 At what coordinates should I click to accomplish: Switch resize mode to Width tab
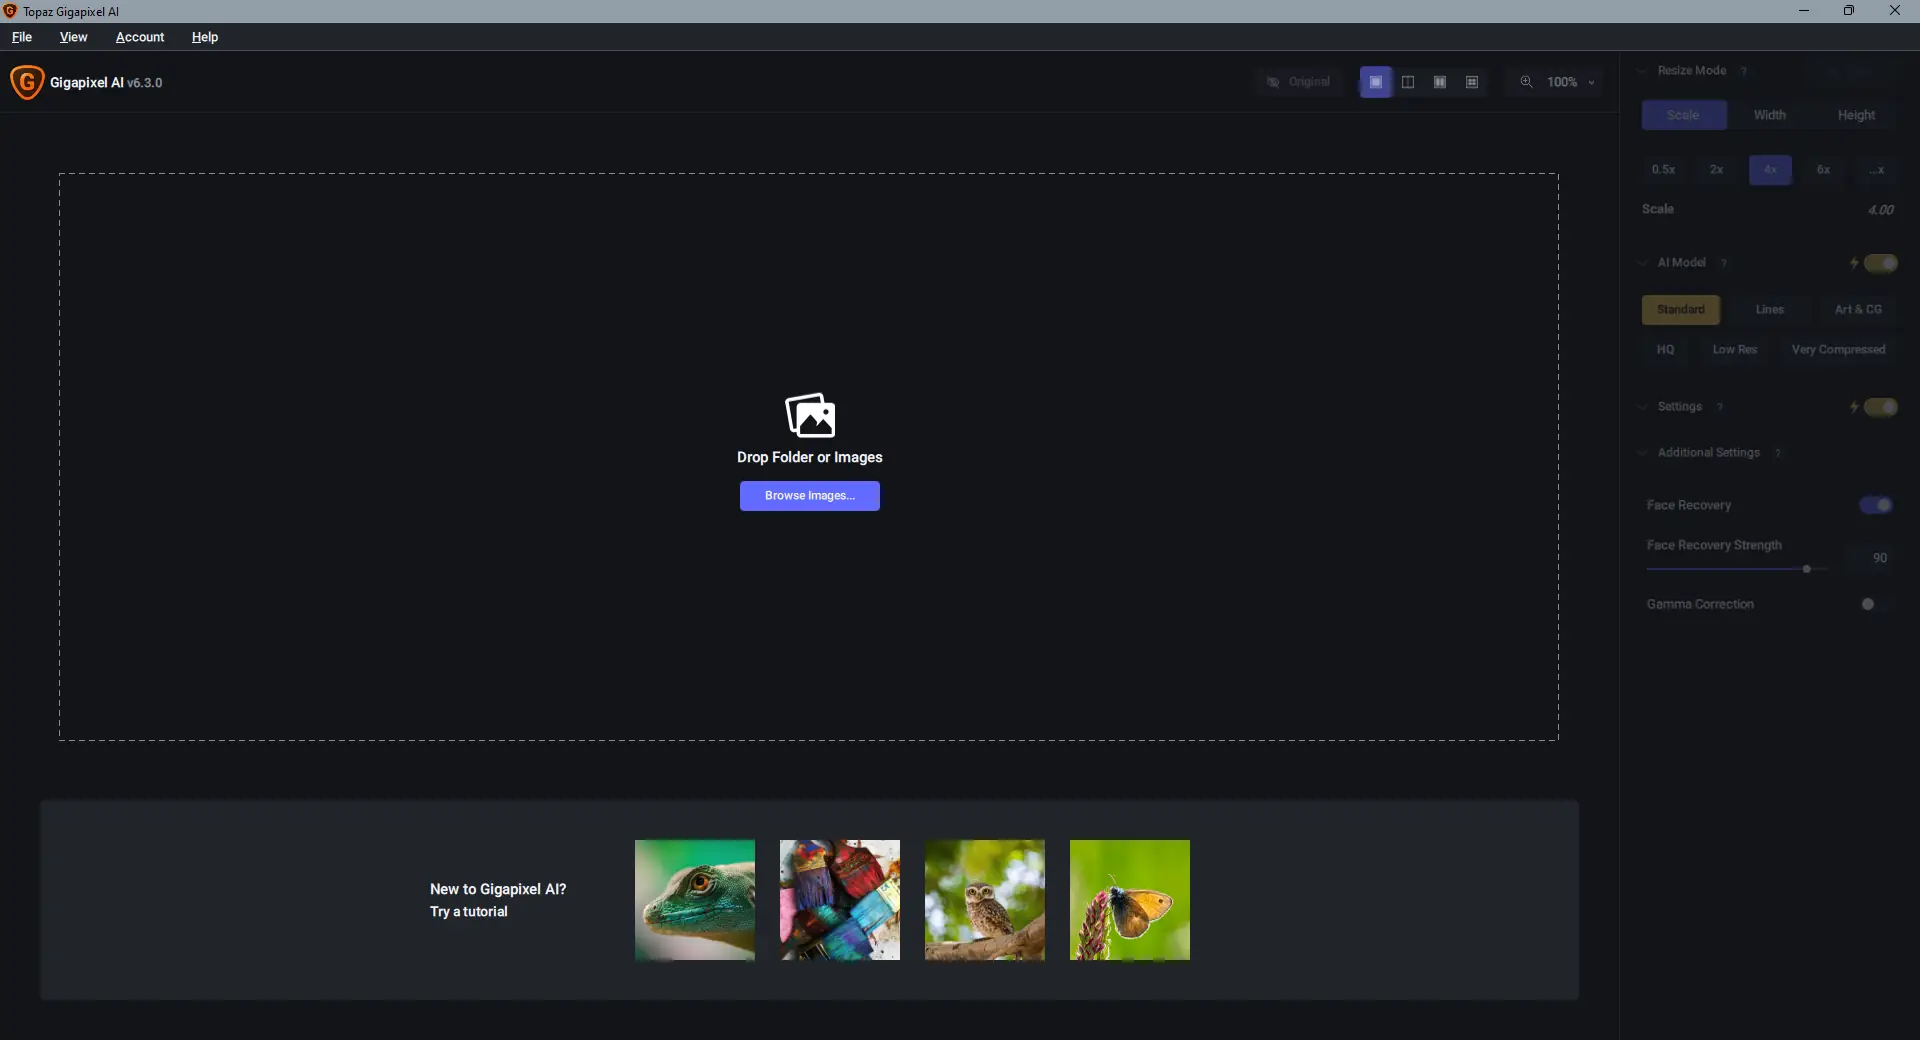pos(1770,115)
